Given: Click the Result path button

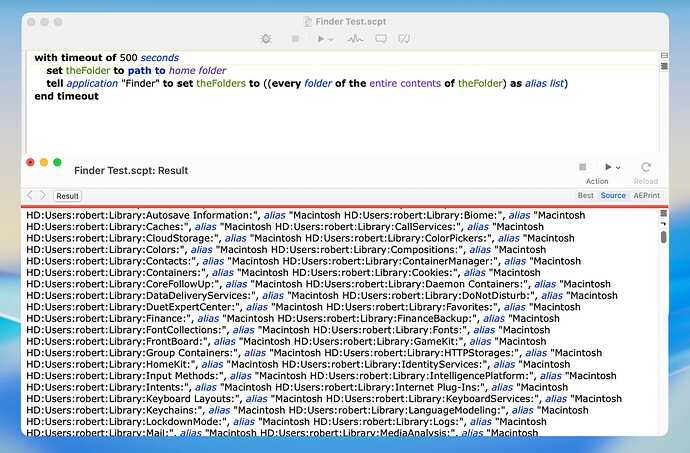Looking at the screenshot, I should [67, 196].
